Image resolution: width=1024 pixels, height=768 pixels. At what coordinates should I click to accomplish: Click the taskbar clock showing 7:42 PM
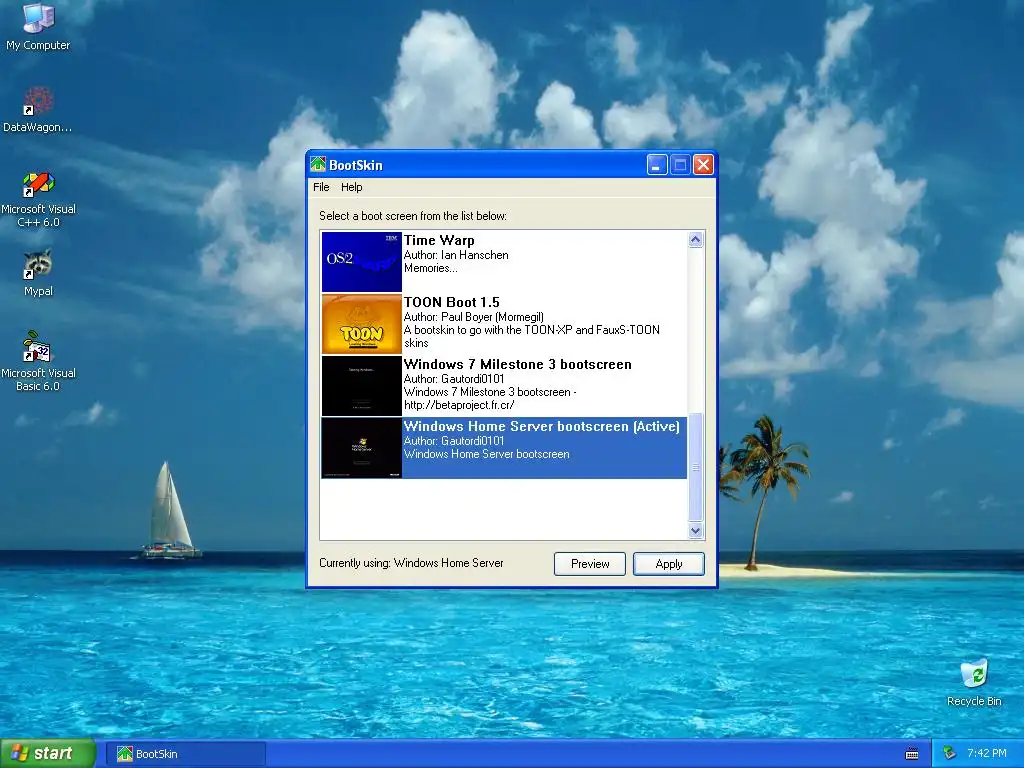click(x=987, y=754)
